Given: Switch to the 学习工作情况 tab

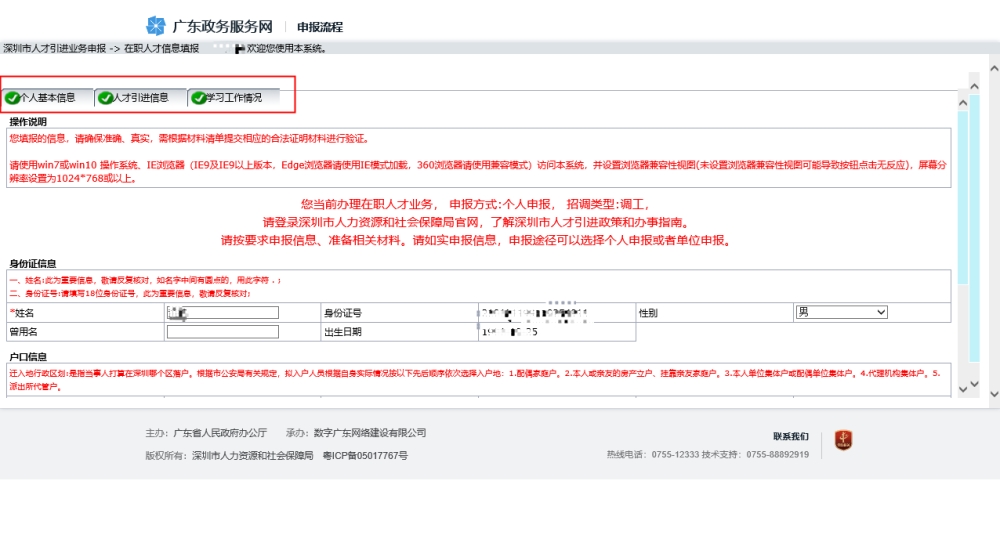Looking at the screenshot, I should pyautogui.click(x=234, y=98).
